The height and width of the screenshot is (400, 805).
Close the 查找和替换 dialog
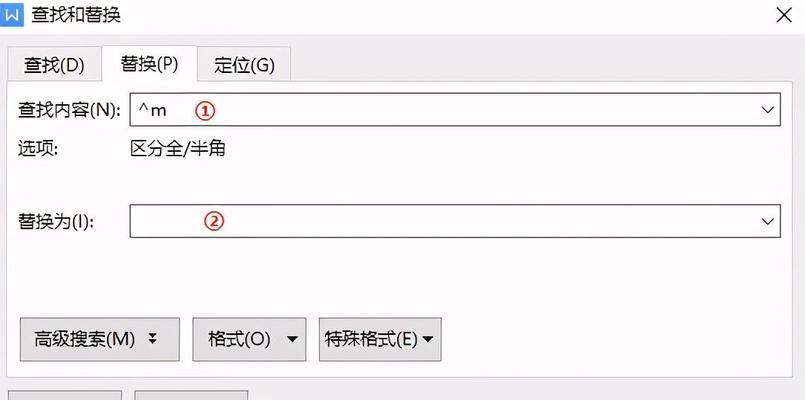(x=784, y=15)
